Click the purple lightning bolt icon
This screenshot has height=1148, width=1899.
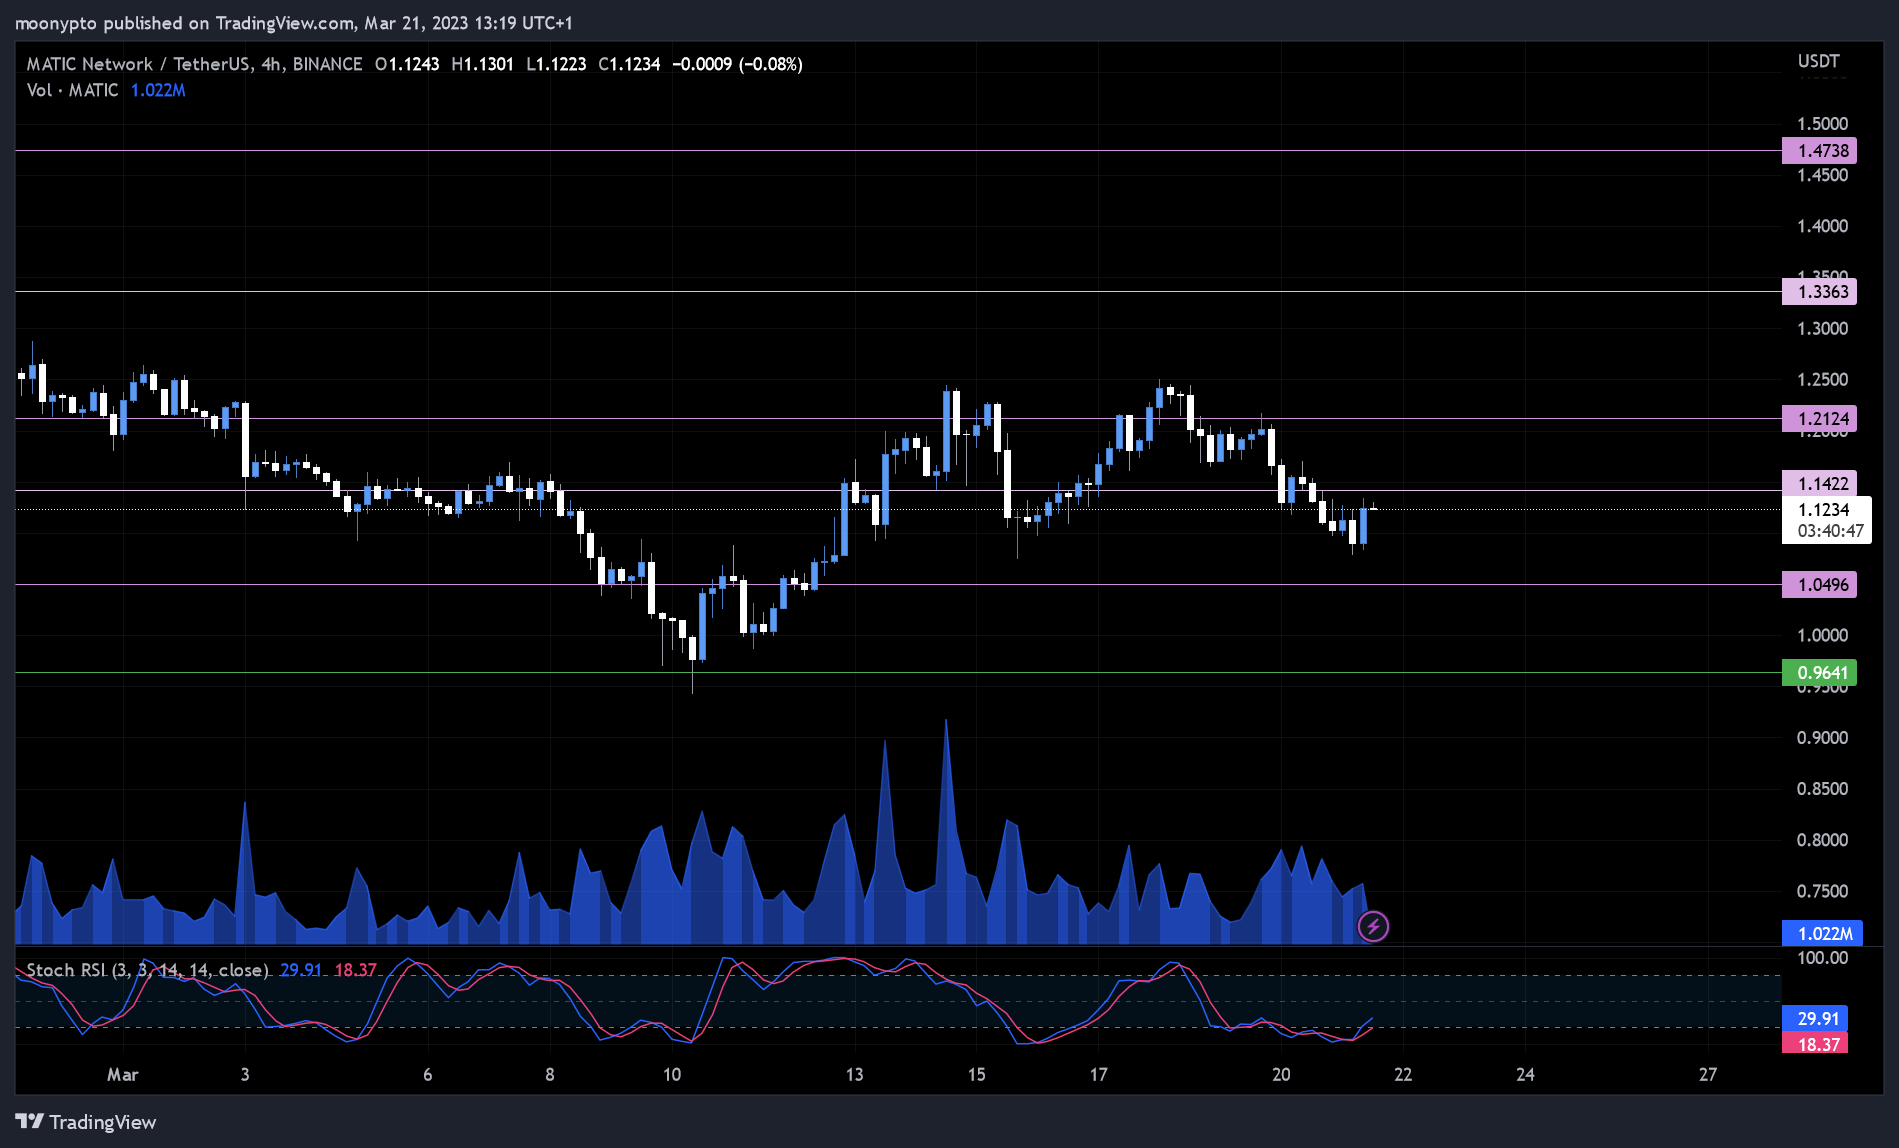1373,927
